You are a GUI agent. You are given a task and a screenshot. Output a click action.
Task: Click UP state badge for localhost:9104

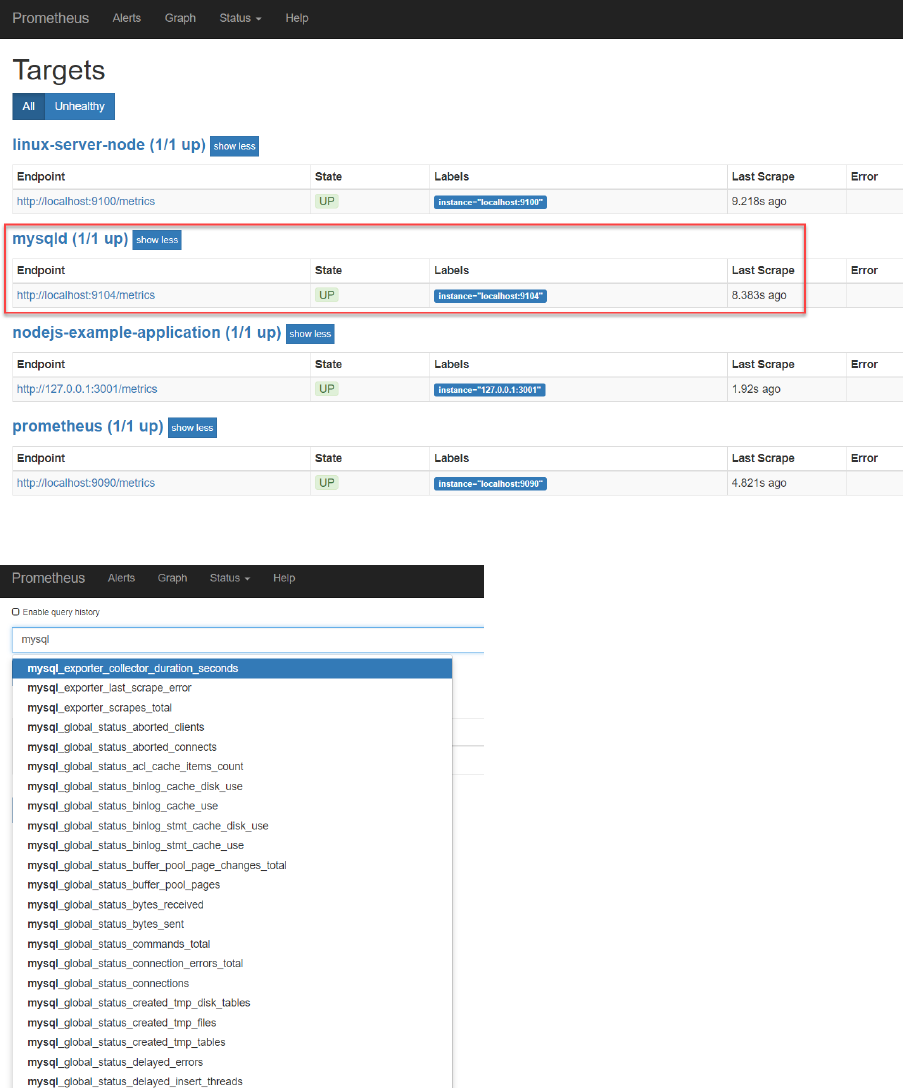pyautogui.click(x=327, y=295)
